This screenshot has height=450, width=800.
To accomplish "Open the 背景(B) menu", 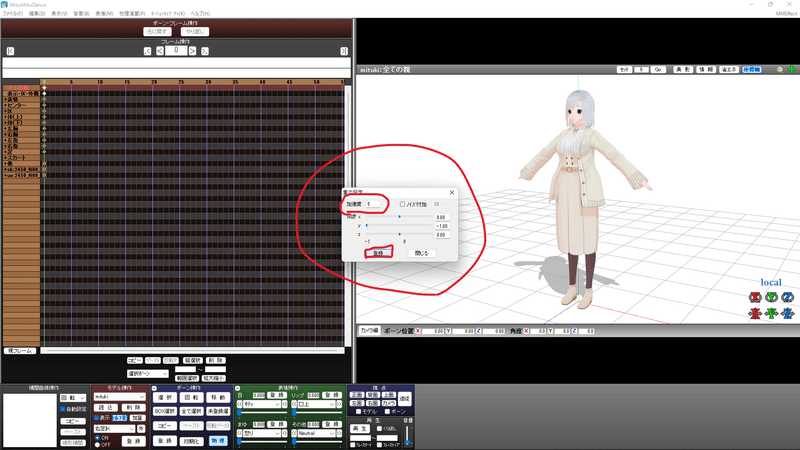I will 81,13.
